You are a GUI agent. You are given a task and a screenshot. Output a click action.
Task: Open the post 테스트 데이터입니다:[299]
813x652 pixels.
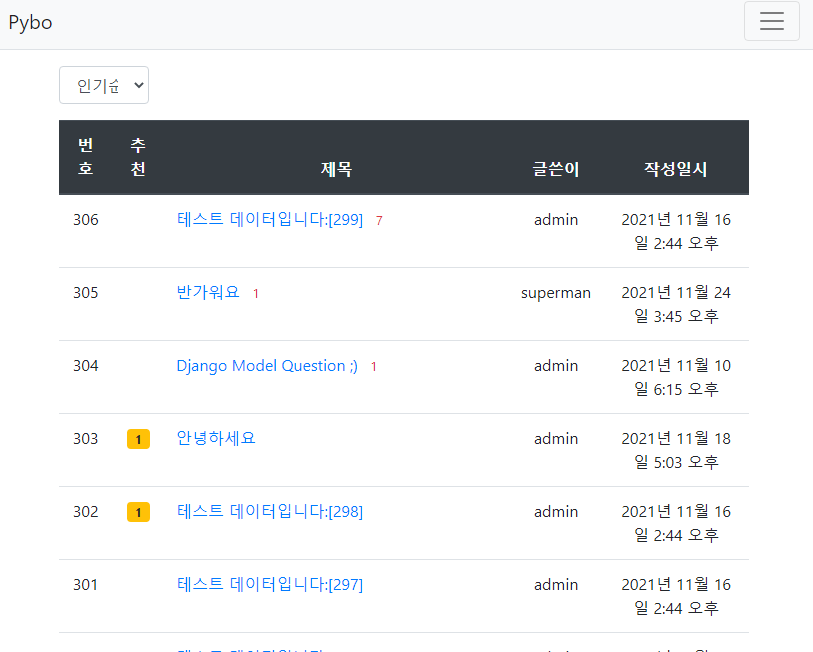pyautogui.click(x=270, y=219)
